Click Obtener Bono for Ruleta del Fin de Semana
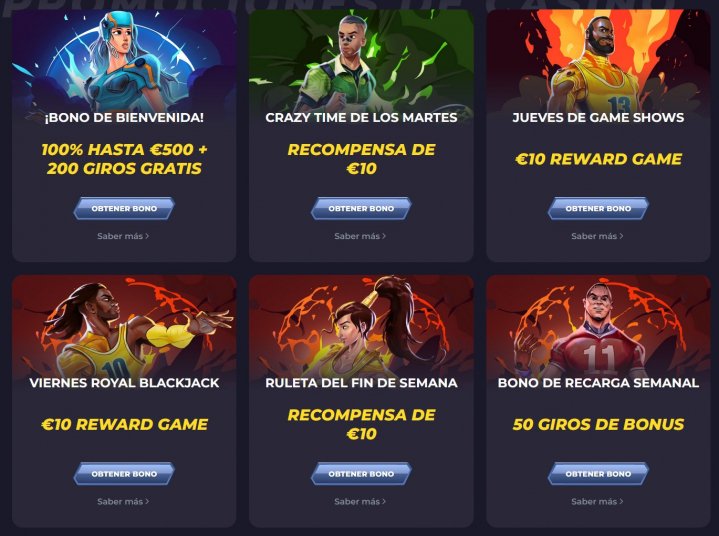This screenshot has width=719, height=536. pos(361,474)
